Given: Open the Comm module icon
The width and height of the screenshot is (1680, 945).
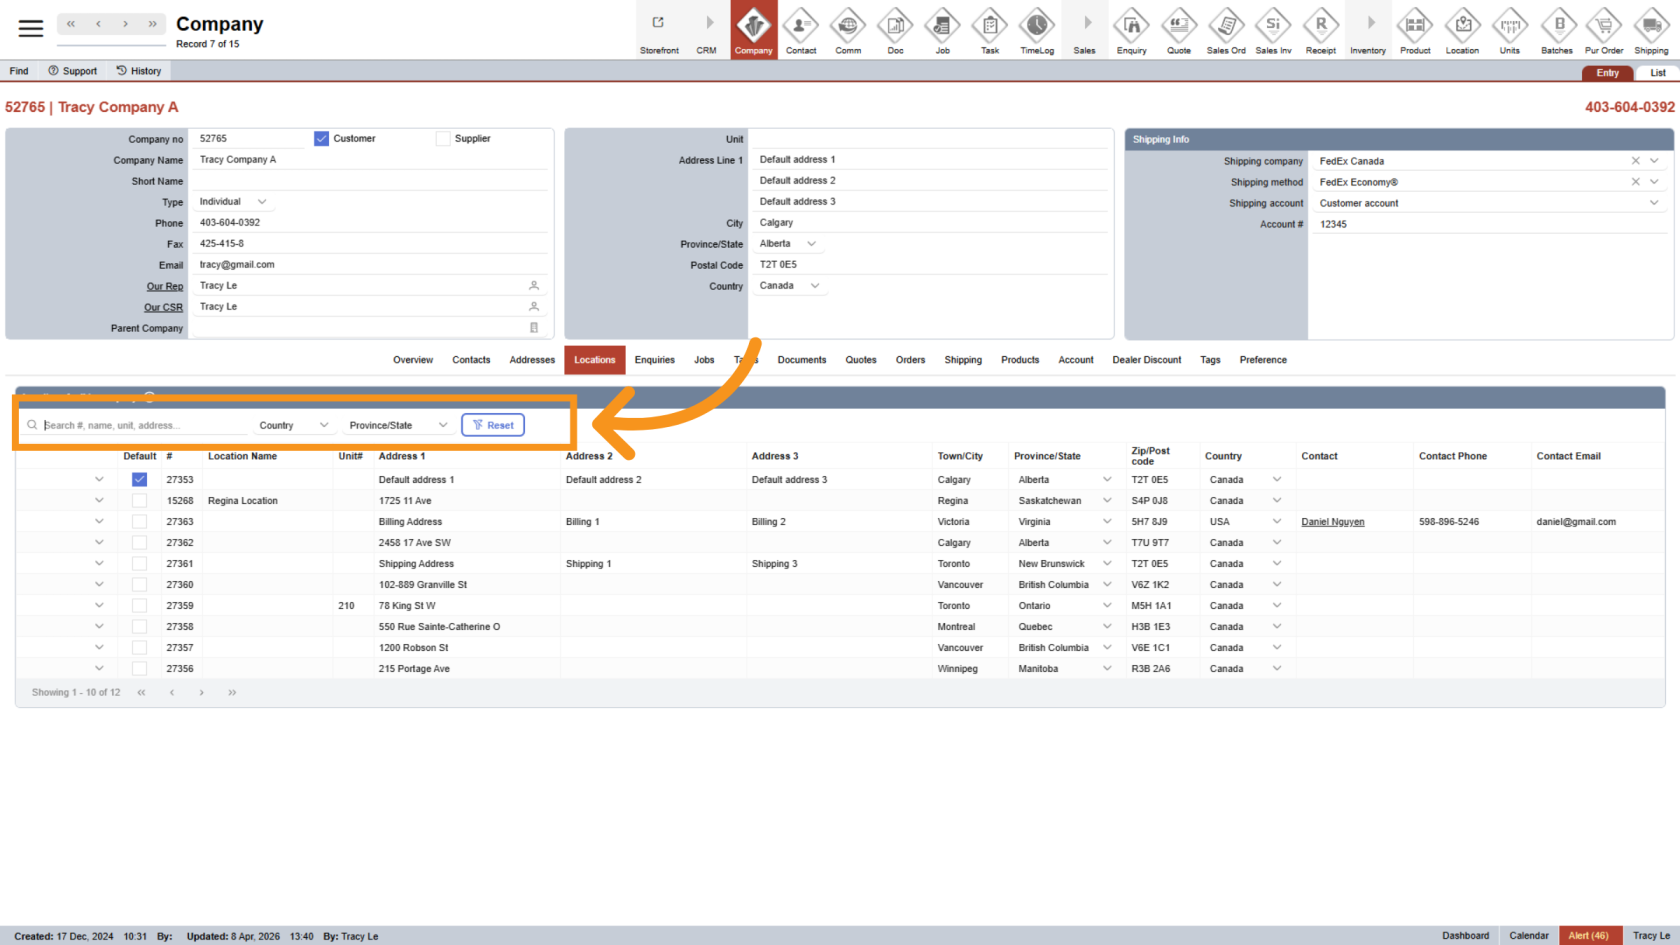Looking at the screenshot, I should [x=848, y=30].
